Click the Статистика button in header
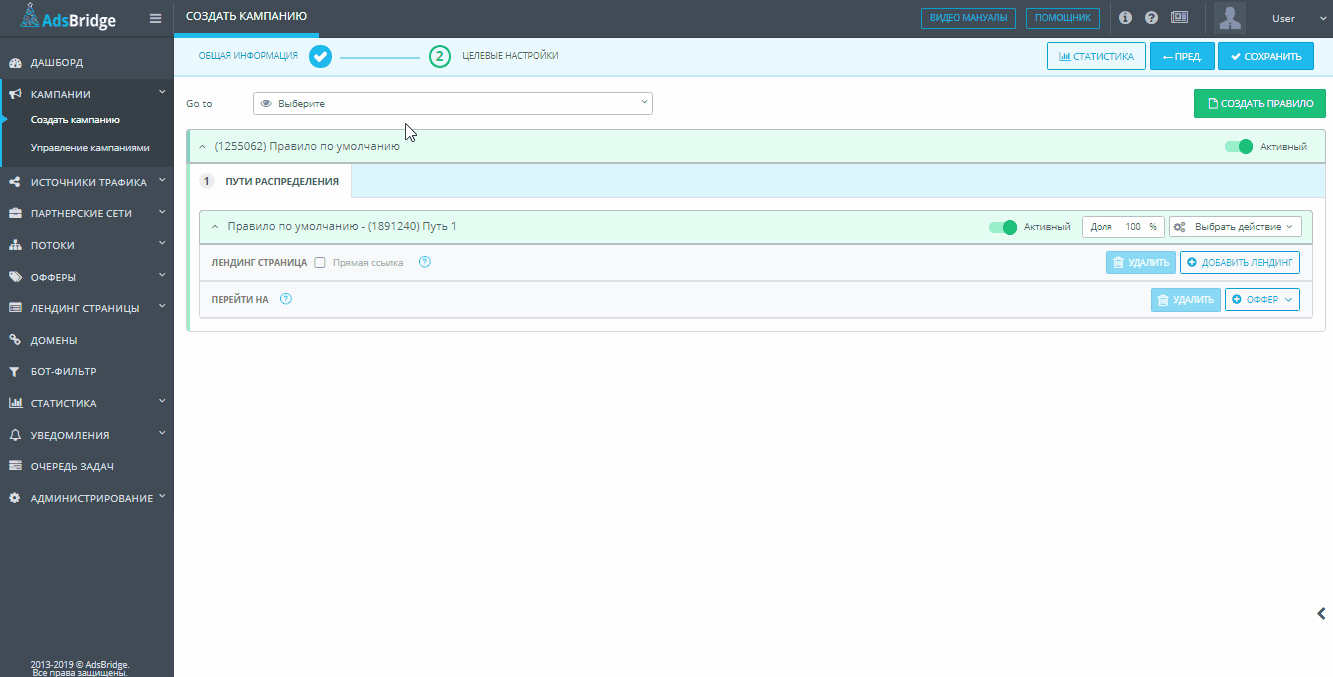Viewport: 1333px width, 677px height. click(x=1096, y=56)
